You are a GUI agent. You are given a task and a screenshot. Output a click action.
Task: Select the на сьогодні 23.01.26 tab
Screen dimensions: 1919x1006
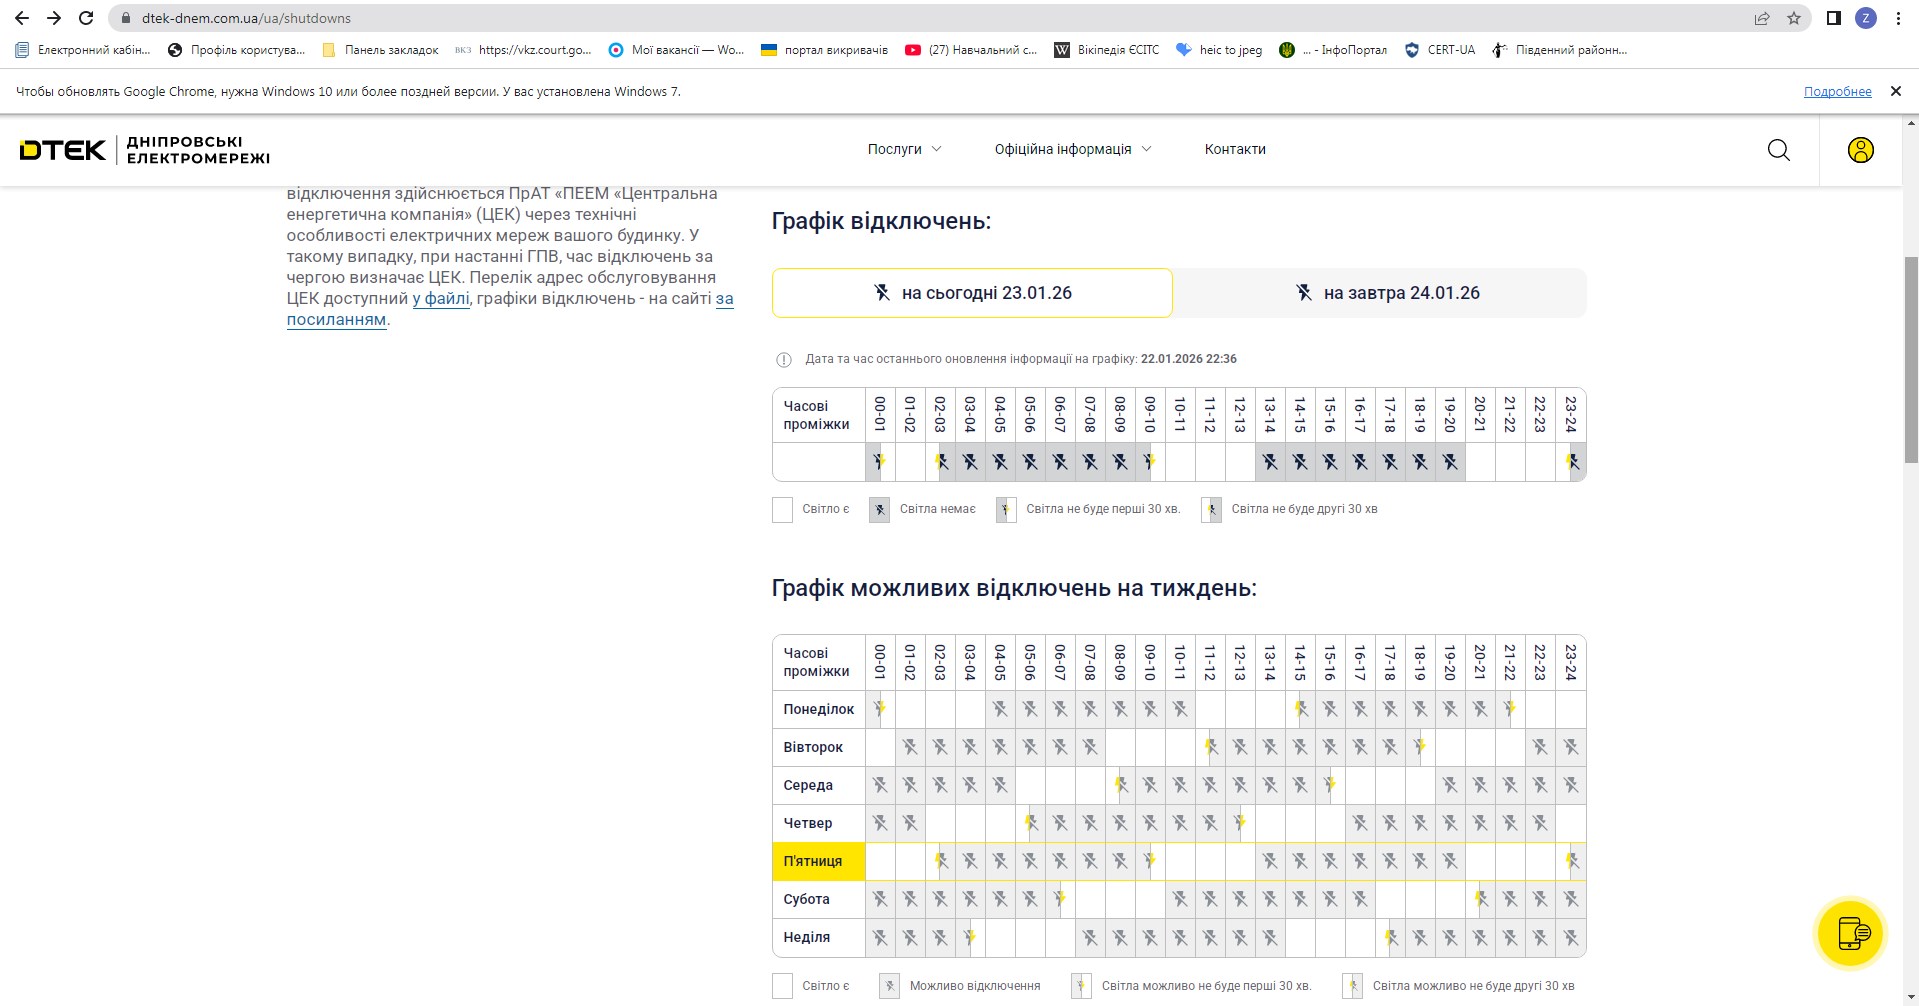(972, 293)
